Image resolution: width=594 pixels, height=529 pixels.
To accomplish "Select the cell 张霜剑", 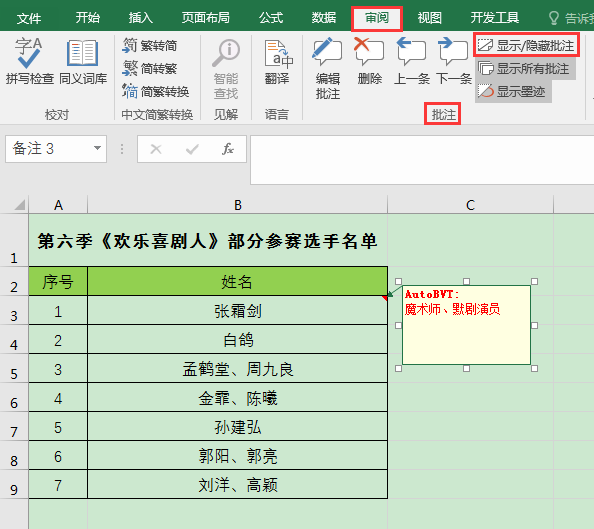I will pyautogui.click(x=238, y=310).
